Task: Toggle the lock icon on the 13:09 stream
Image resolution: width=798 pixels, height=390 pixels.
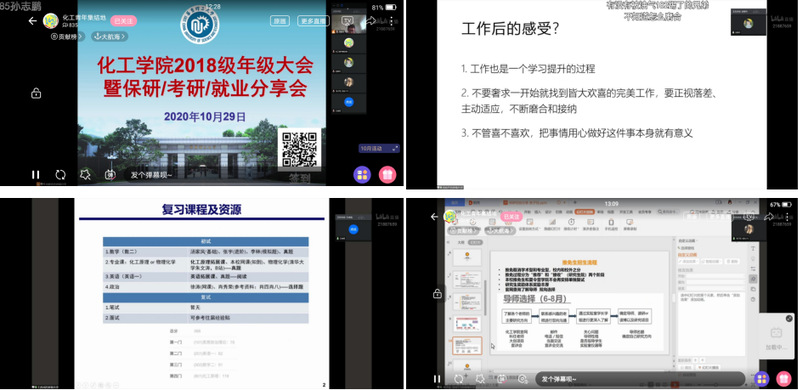Action: 437,294
